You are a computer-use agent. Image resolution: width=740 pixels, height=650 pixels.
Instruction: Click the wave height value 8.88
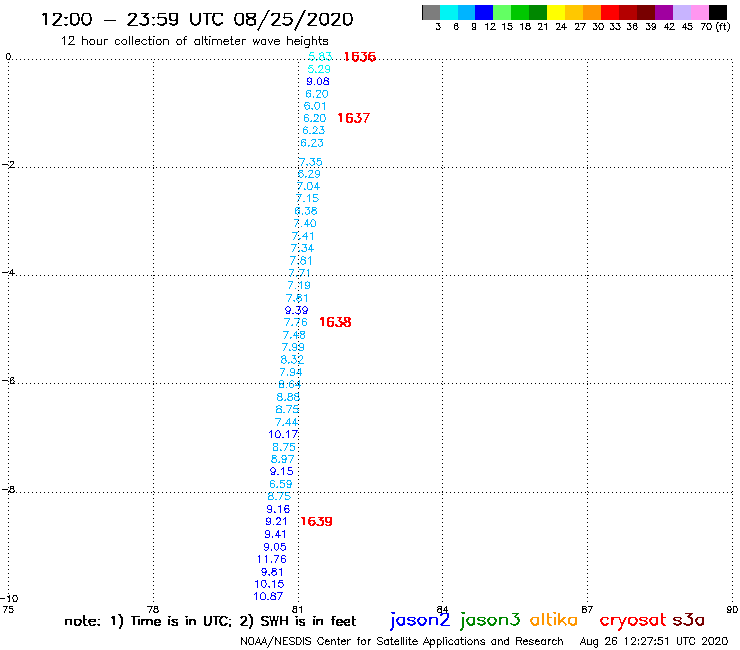click(288, 397)
